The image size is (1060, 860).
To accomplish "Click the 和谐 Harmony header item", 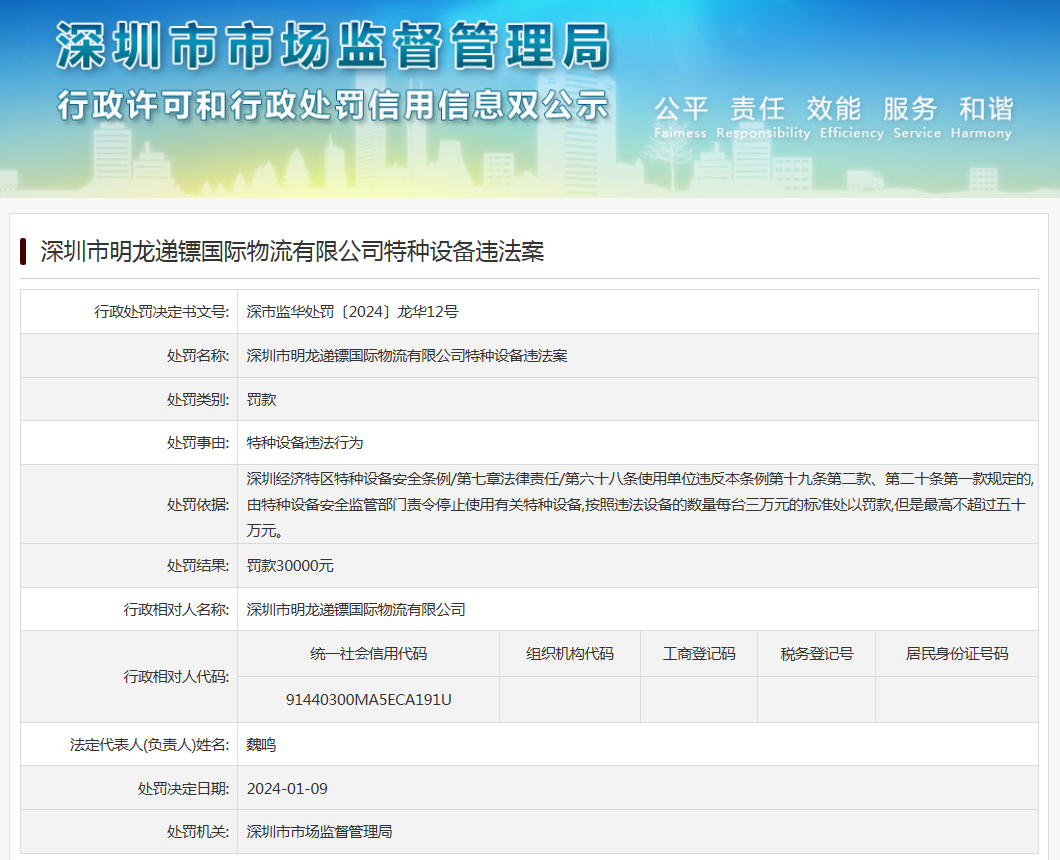I will click(x=985, y=108).
